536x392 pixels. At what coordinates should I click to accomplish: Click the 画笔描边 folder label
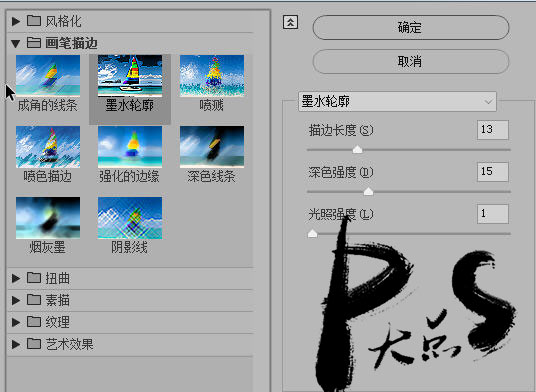(x=71, y=43)
